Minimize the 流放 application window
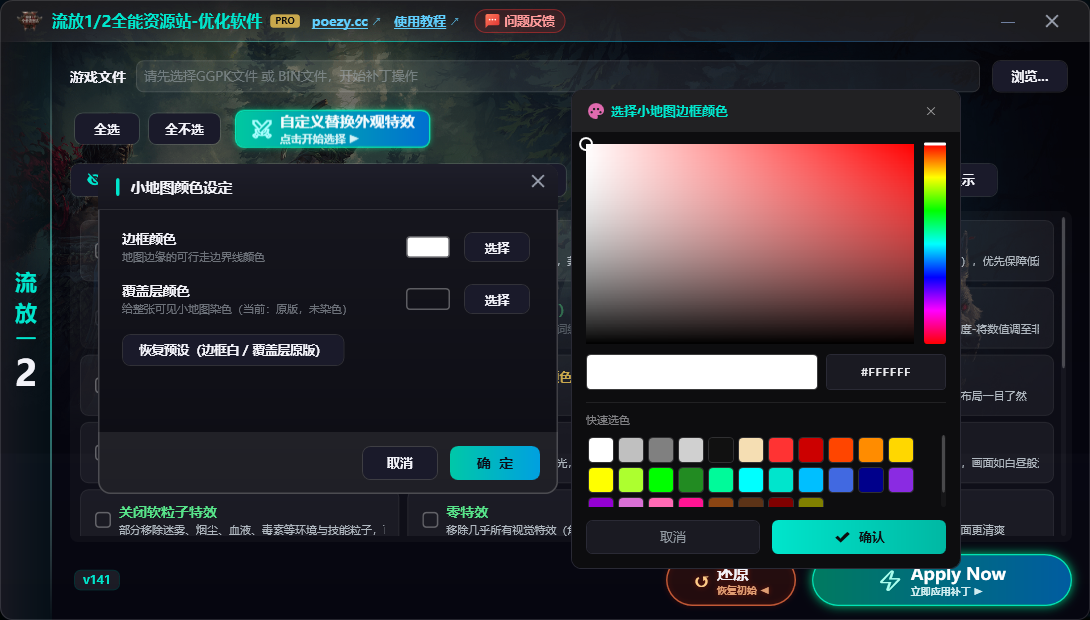 click(x=1008, y=22)
